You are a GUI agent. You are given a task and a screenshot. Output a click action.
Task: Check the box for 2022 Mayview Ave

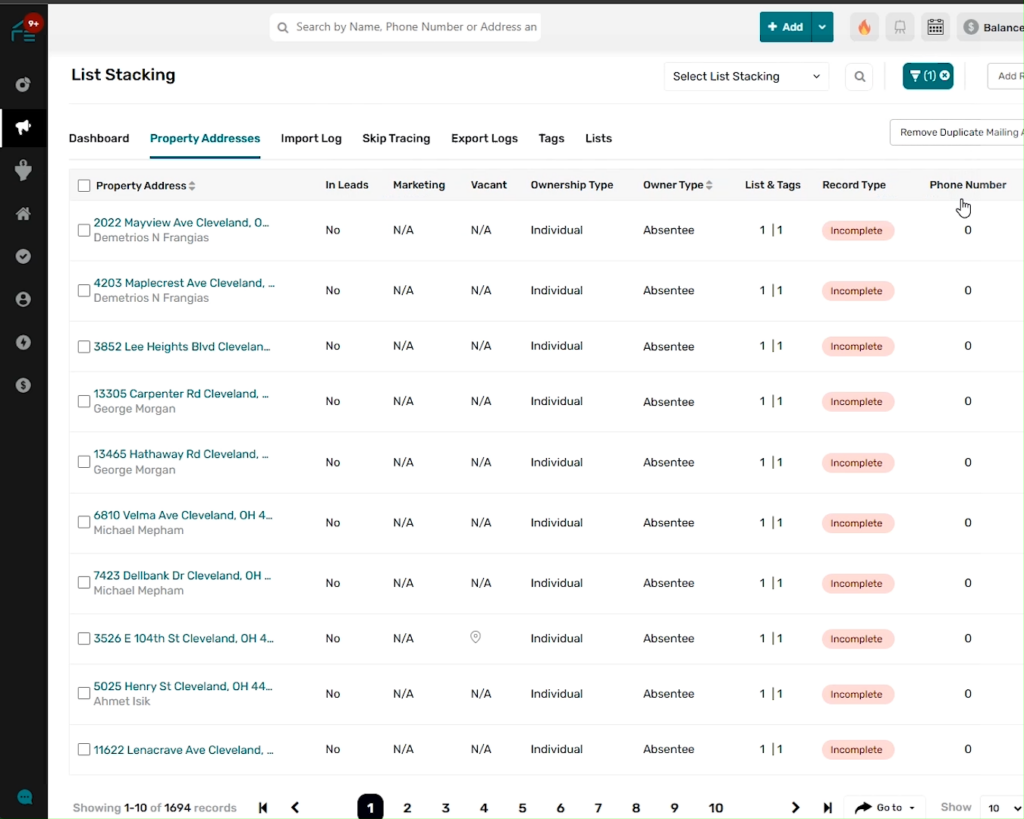84,230
